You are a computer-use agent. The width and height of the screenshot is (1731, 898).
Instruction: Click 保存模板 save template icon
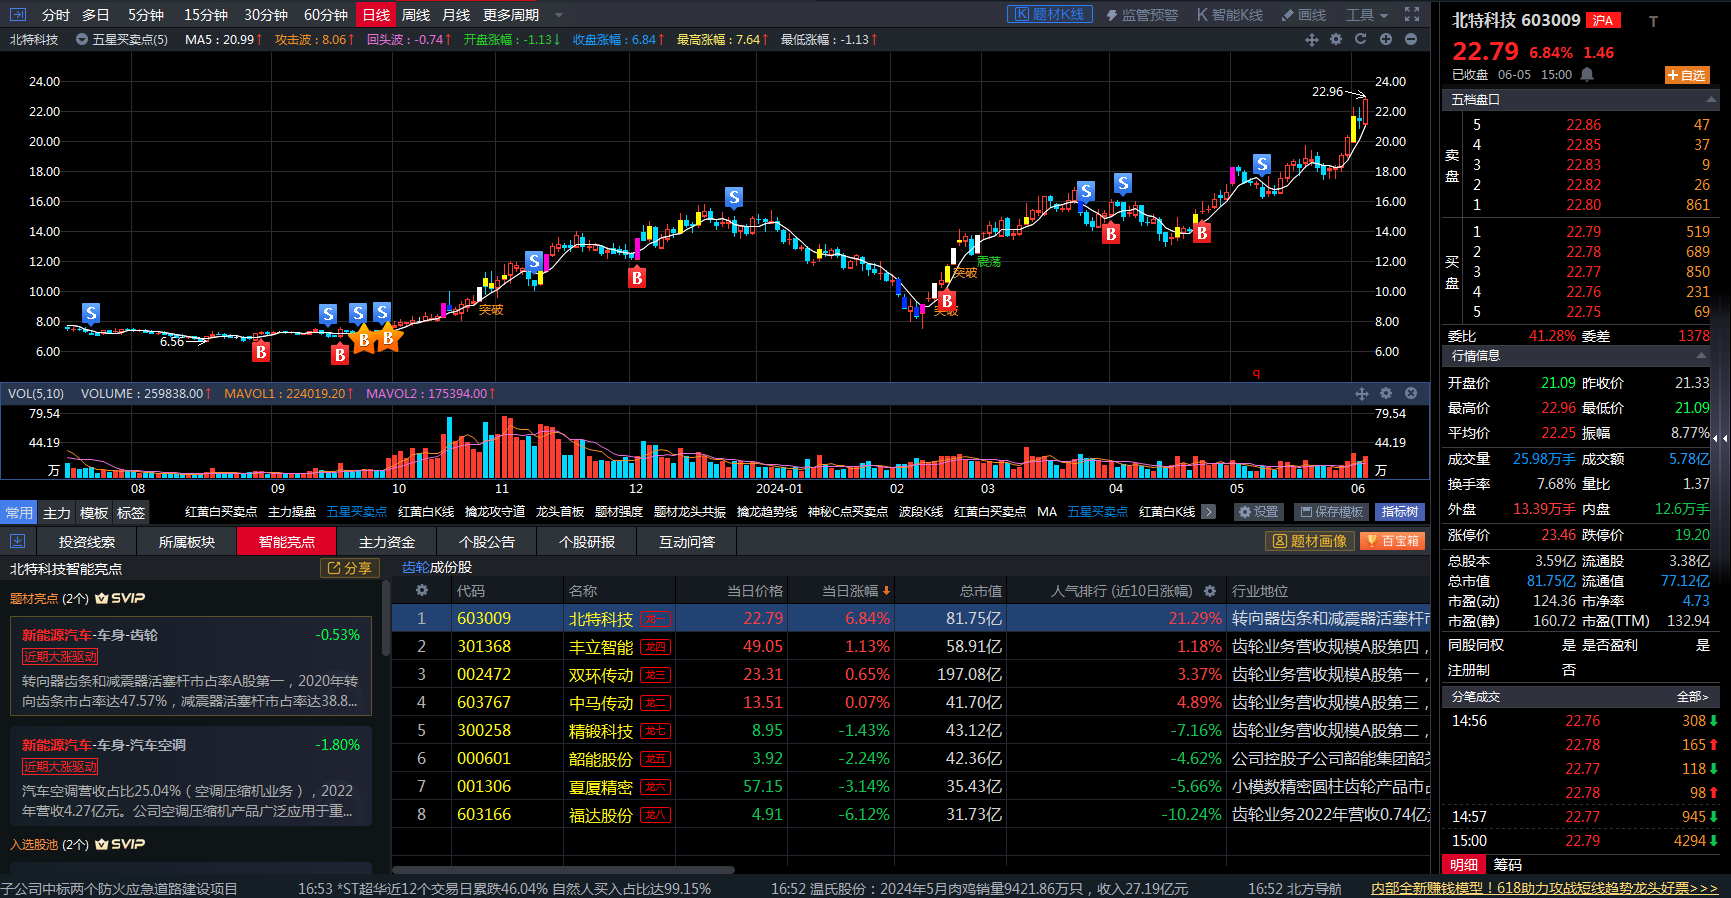click(x=1332, y=511)
